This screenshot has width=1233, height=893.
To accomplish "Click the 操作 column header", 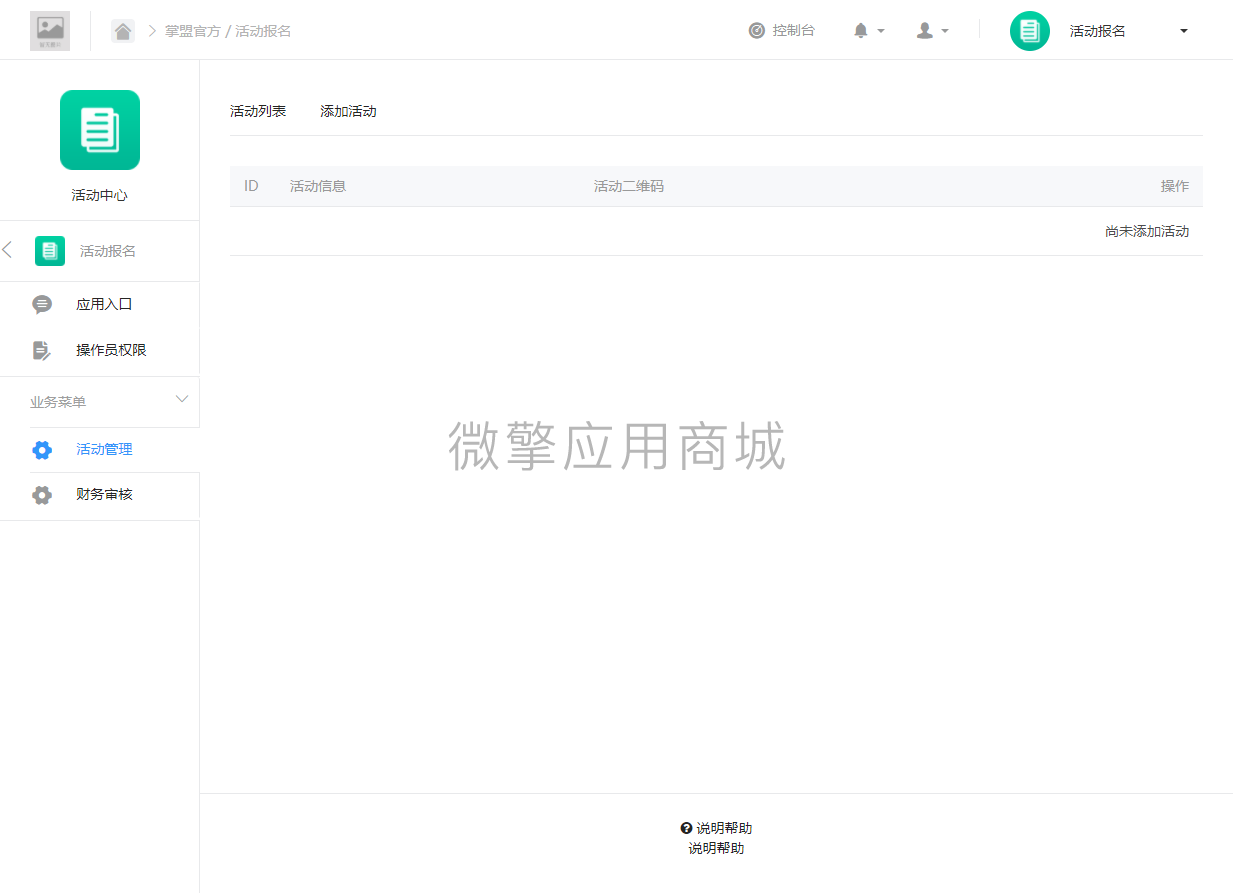I will coord(1175,186).
